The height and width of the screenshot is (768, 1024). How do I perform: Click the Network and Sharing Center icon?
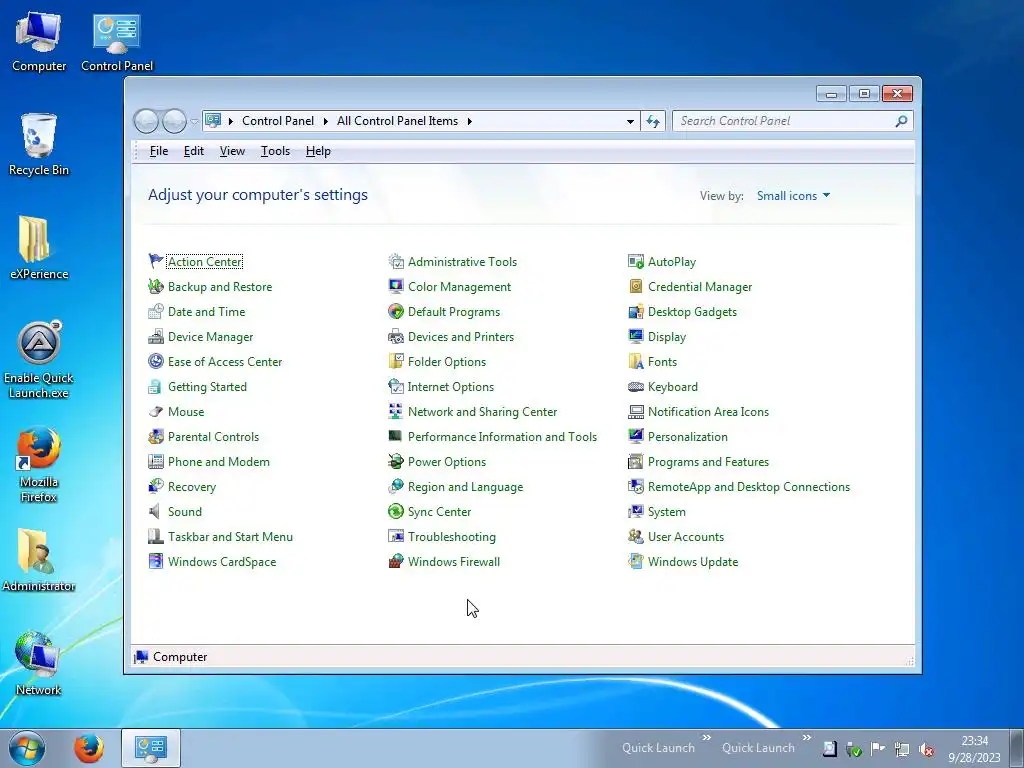point(396,411)
